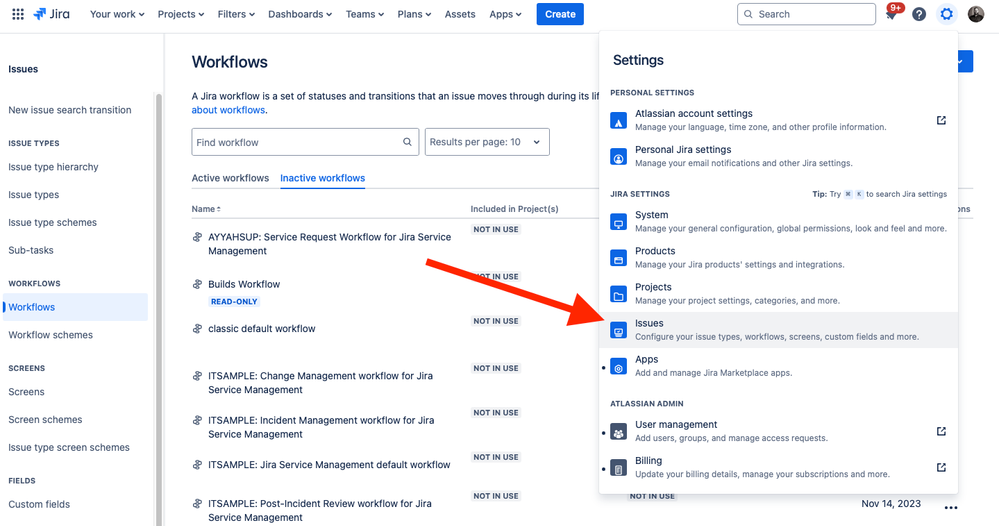Expand the Teams dropdown
The height and width of the screenshot is (526, 999).
364,14
